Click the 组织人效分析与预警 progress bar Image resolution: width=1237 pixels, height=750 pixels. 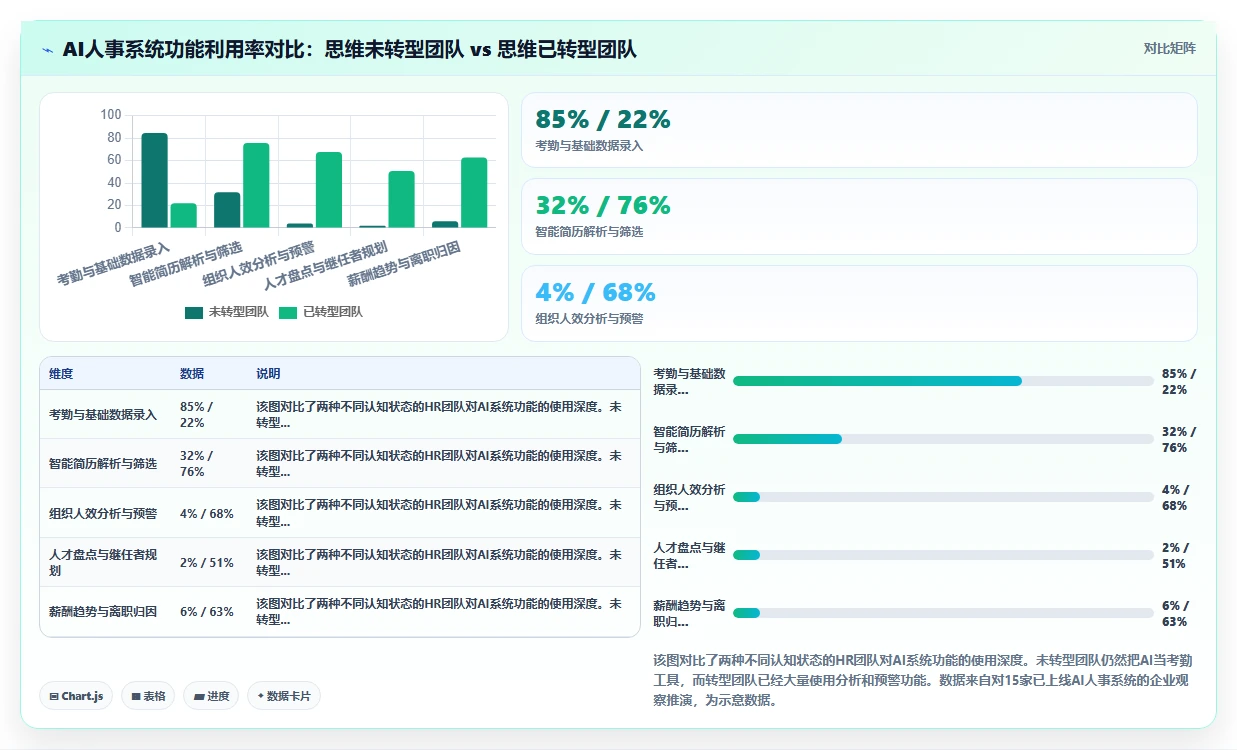pyautogui.click(x=943, y=497)
